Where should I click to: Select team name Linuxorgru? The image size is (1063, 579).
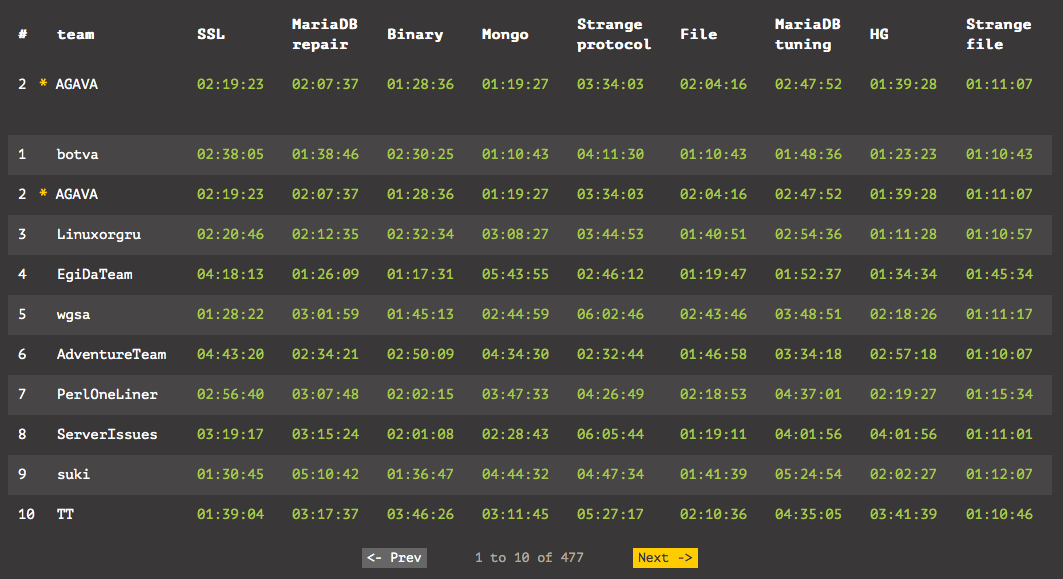[x=99, y=234]
